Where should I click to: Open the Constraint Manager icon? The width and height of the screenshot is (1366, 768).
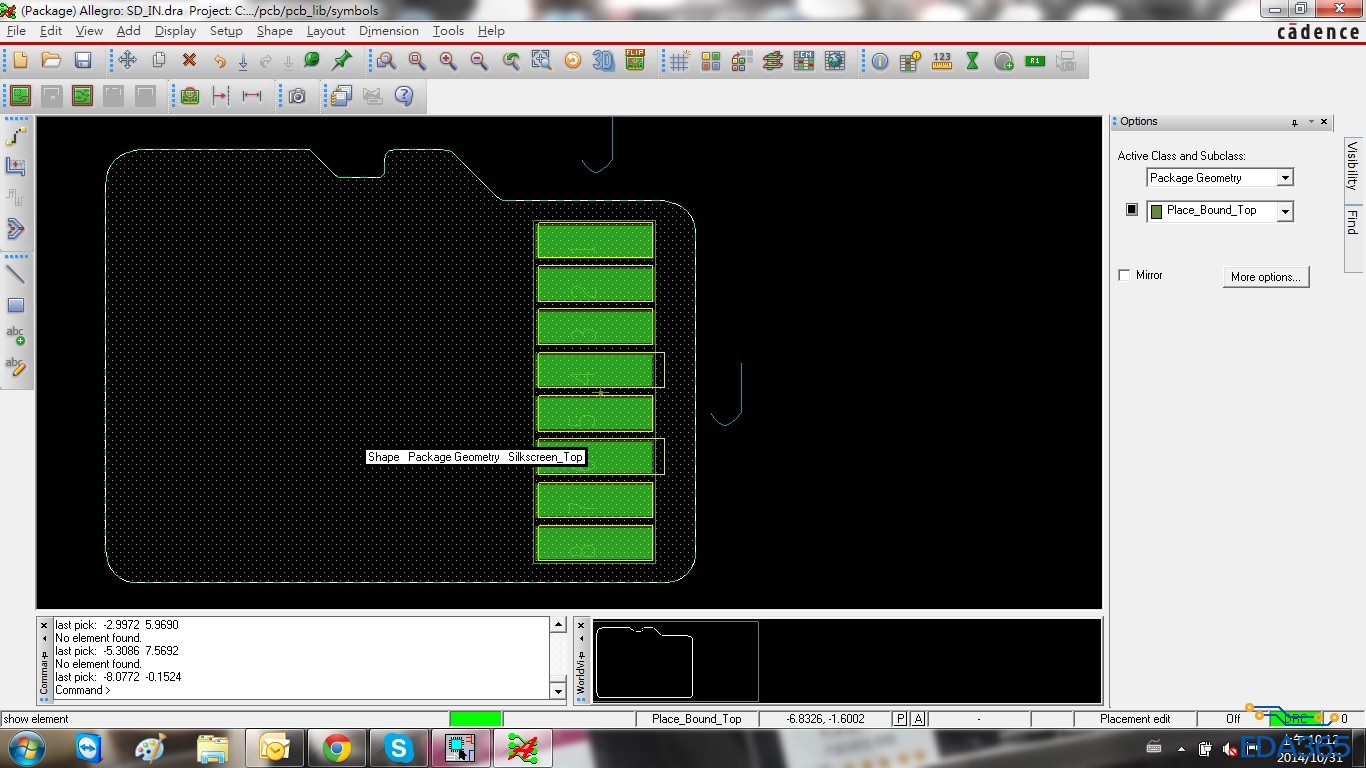(804, 61)
